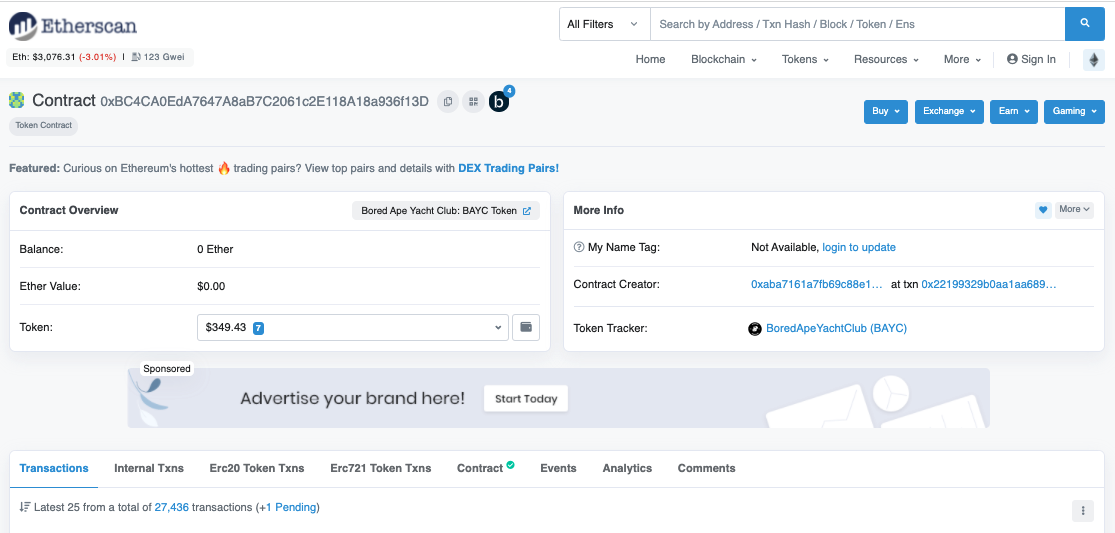The image size is (1115, 533).
Task: Open creation txn 0x22199329b0aa1aa689…
Action: tap(989, 284)
